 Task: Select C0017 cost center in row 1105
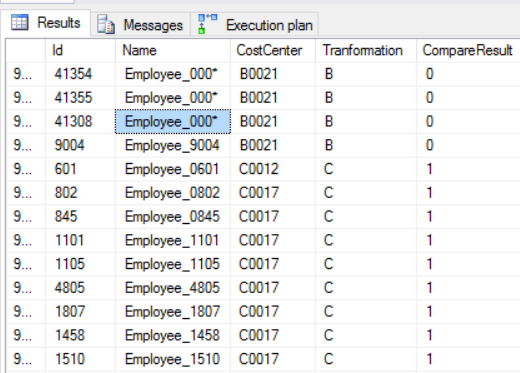[273, 264]
